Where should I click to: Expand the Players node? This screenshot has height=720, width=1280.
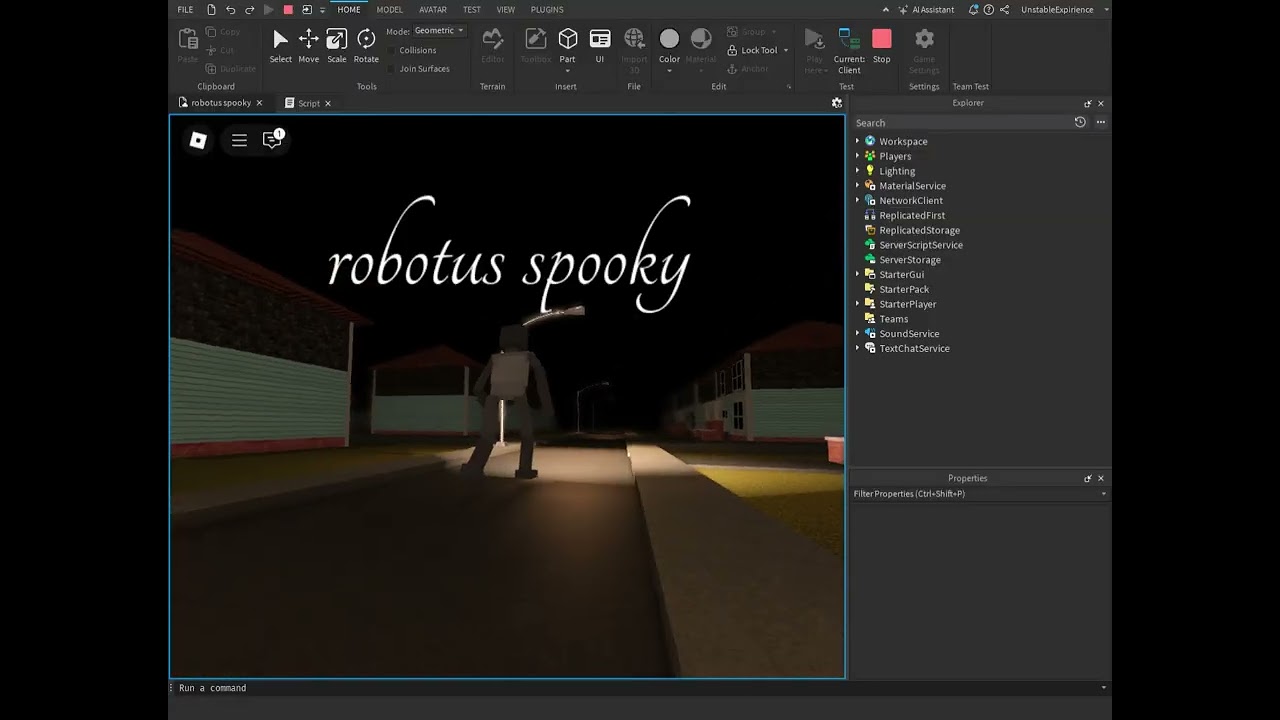pos(857,156)
